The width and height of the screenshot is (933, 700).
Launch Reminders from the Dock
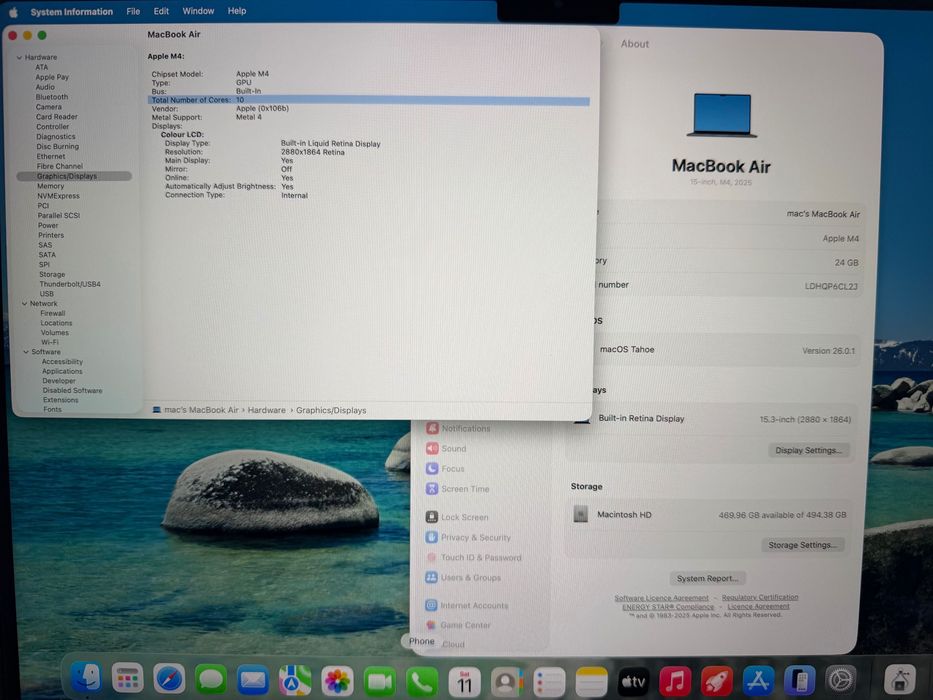[549, 682]
